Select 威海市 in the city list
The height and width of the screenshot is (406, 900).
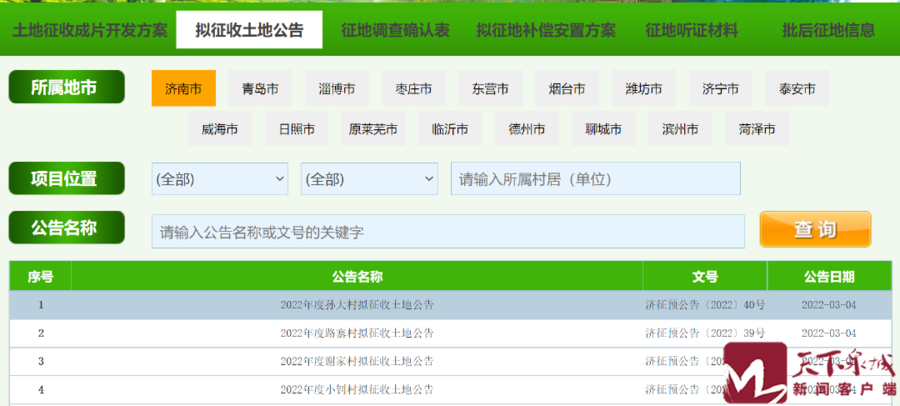(220, 129)
